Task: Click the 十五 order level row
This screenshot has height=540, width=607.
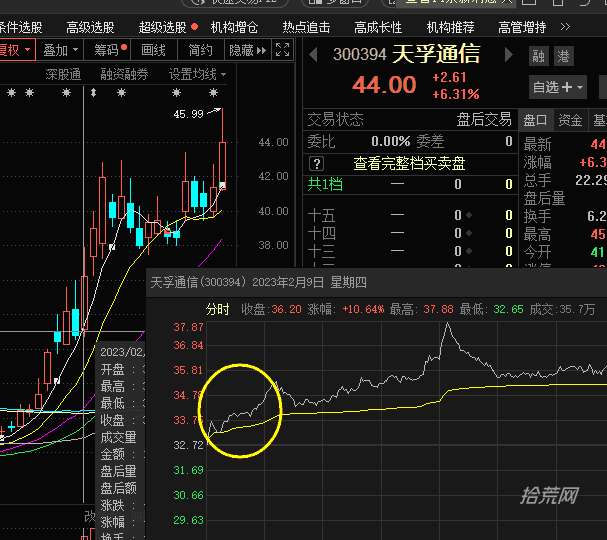Action: click(410, 215)
